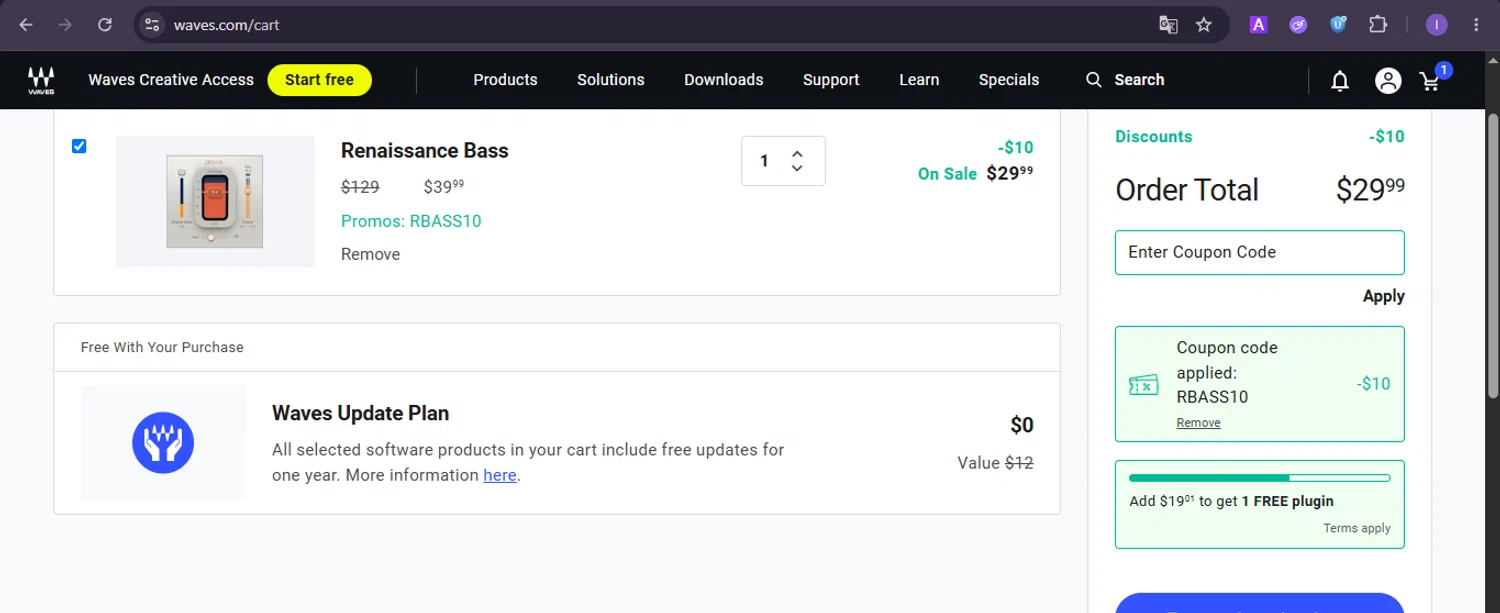Click the Terms apply text
Image resolution: width=1500 pixels, height=613 pixels.
click(x=1357, y=528)
